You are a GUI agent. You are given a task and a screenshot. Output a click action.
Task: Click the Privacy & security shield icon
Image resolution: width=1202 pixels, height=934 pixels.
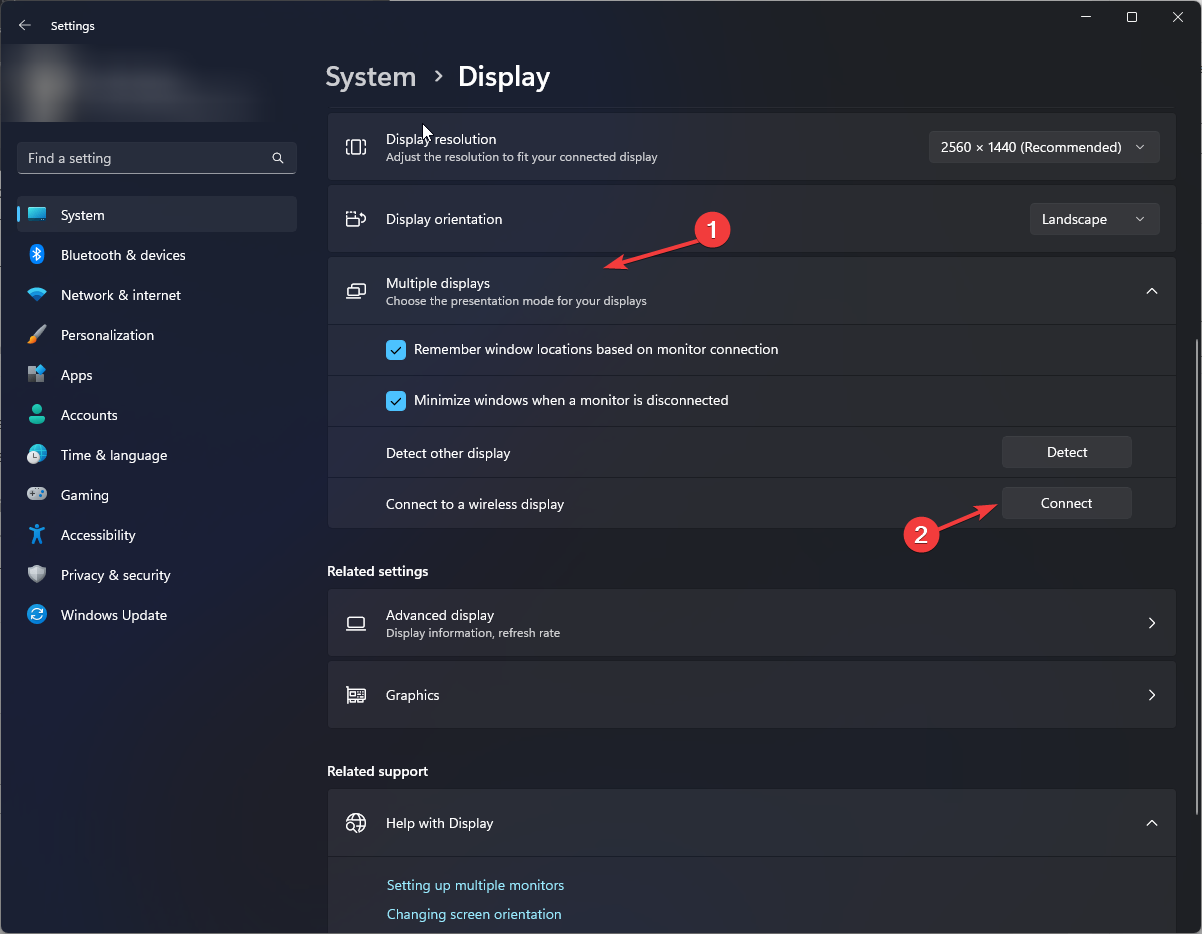37,575
